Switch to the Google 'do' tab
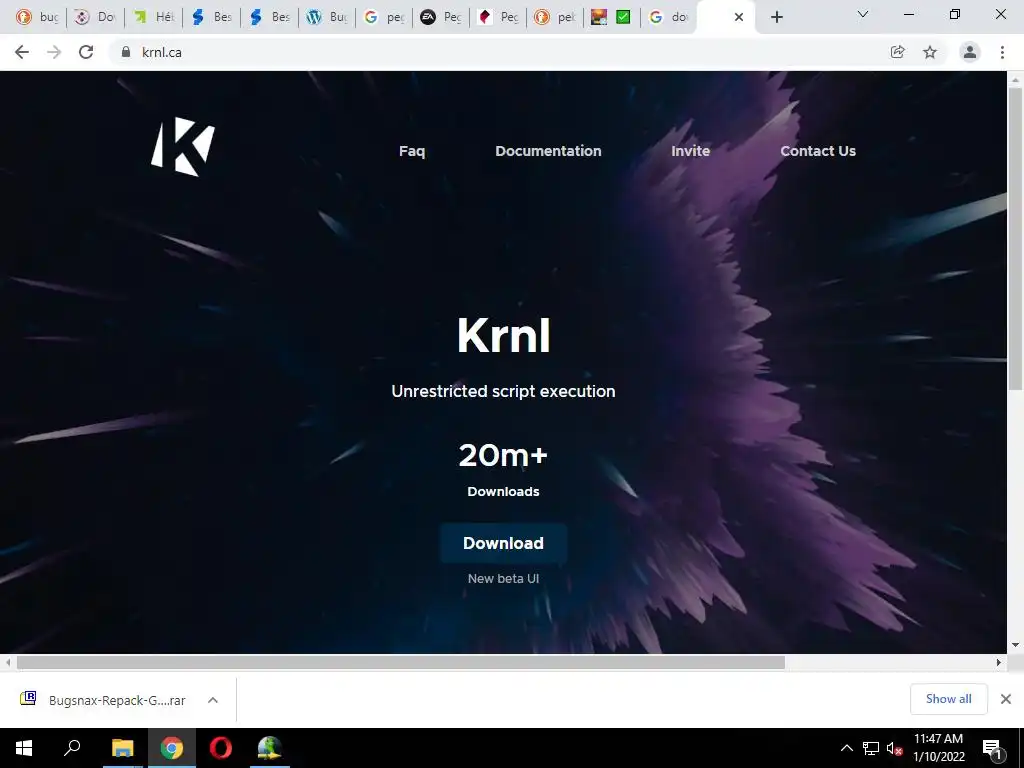1024x768 pixels. pos(669,17)
